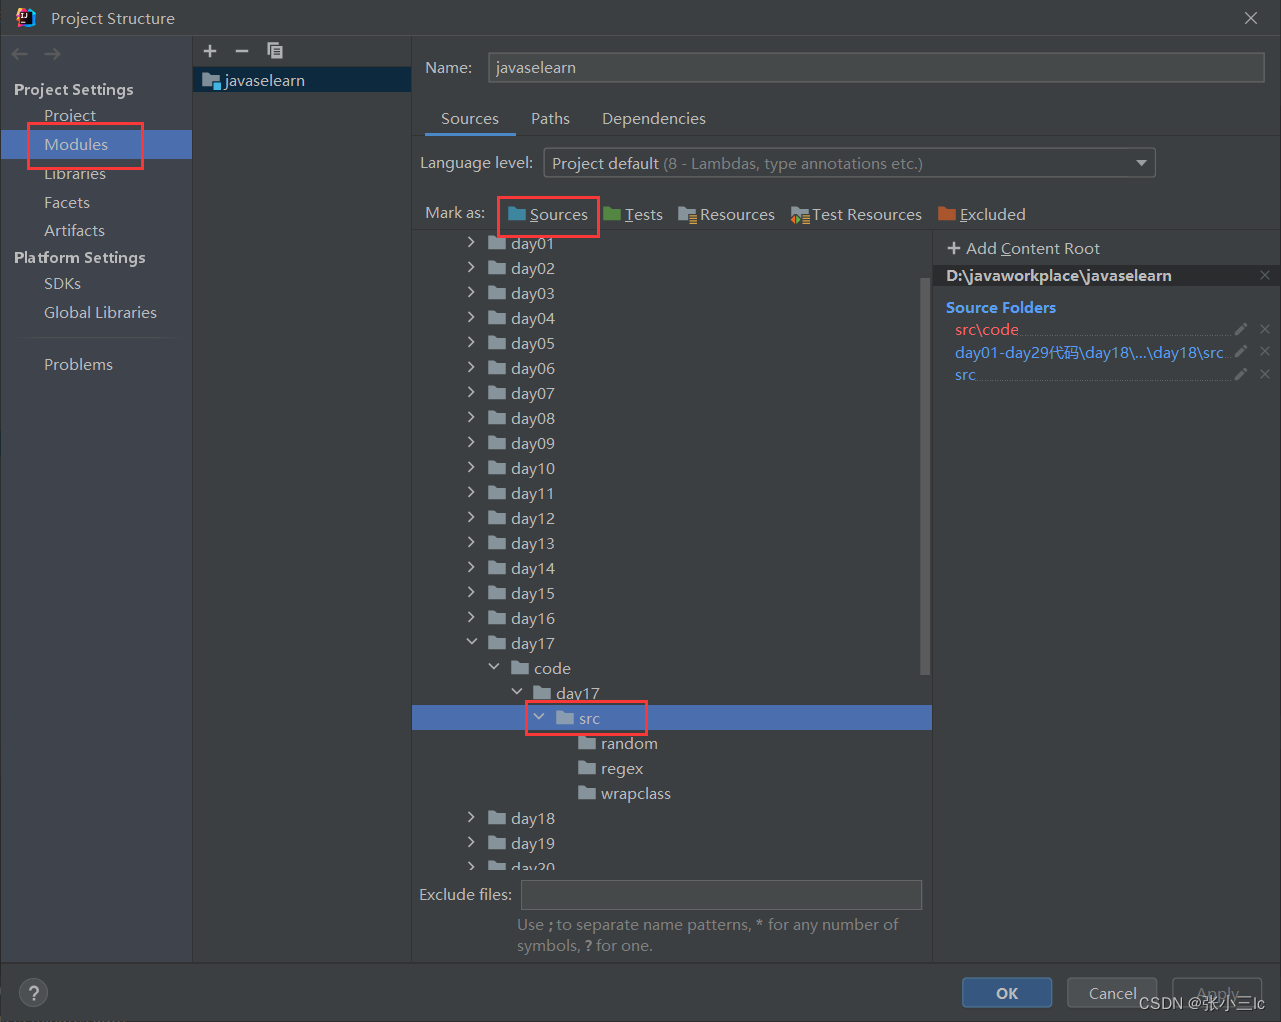
Task: Edit properties of day18 src source folder
Action: point(1241,351)
